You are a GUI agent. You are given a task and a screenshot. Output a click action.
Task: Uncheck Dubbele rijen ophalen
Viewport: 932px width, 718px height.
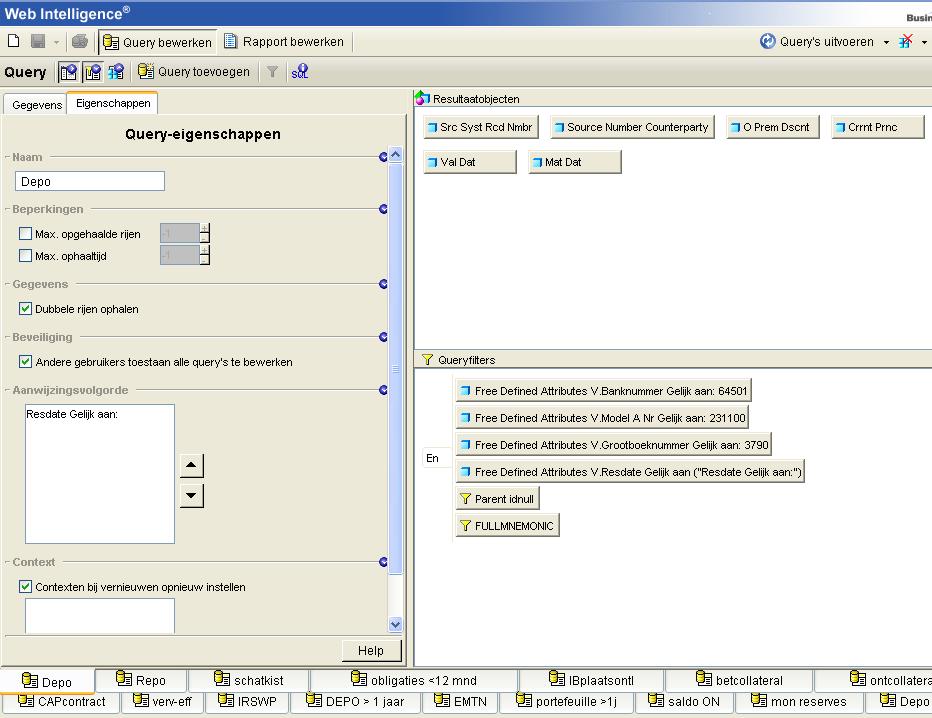26,309
